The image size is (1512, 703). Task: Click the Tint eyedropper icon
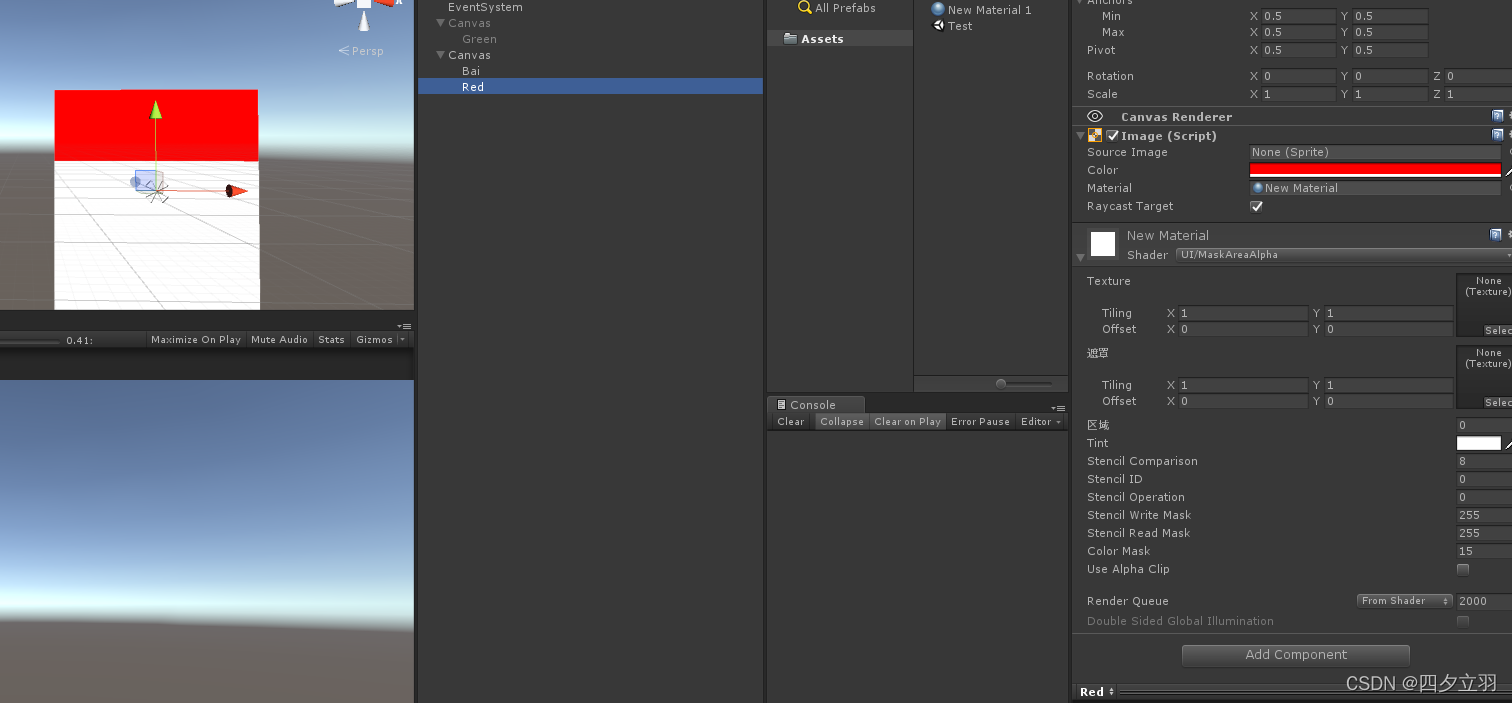[1508, 444]
